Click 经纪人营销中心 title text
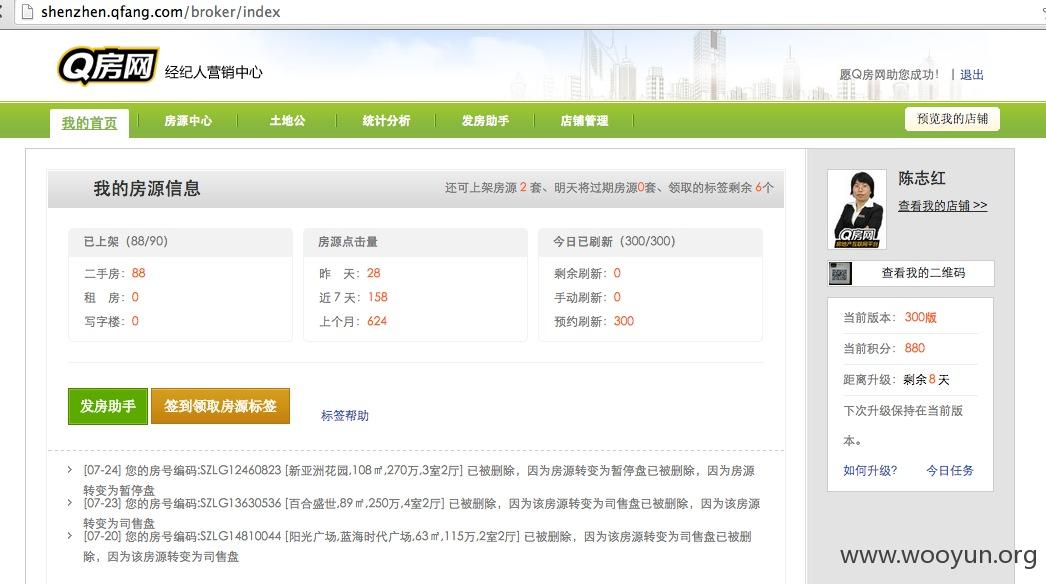This screenshot has width=1046, height=584. [213, 72]
